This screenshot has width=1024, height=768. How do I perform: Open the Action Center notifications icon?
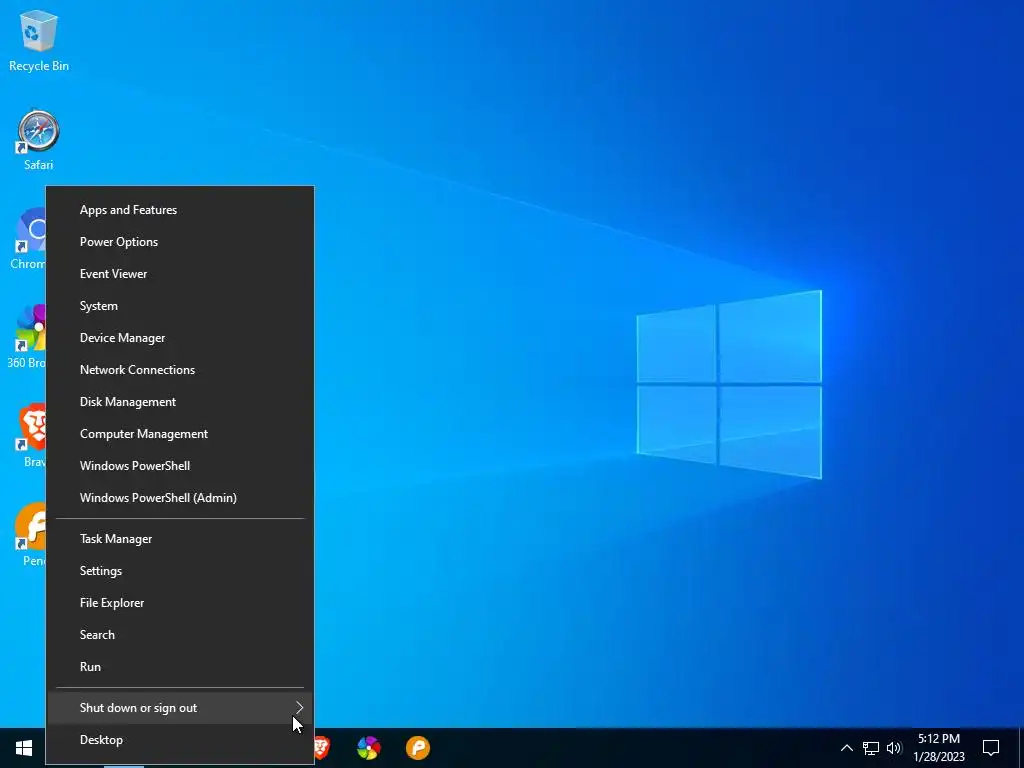[991, 748]
